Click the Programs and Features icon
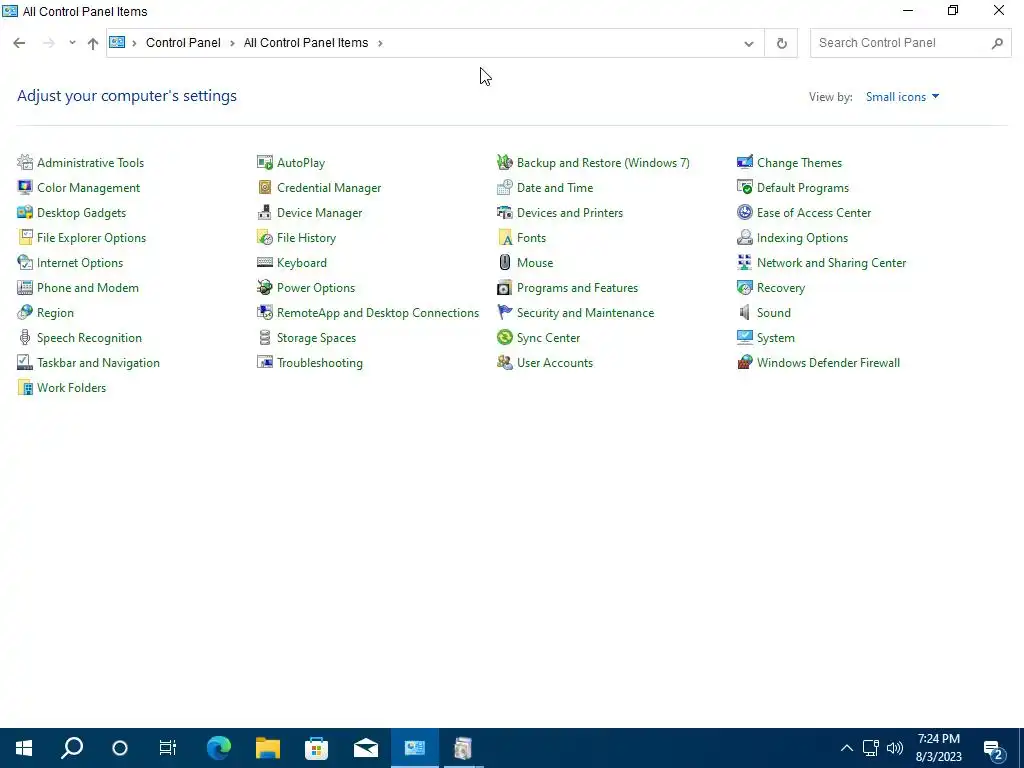Image resolution: width=1024 pixels, height=768 pixels. (505, 287)
